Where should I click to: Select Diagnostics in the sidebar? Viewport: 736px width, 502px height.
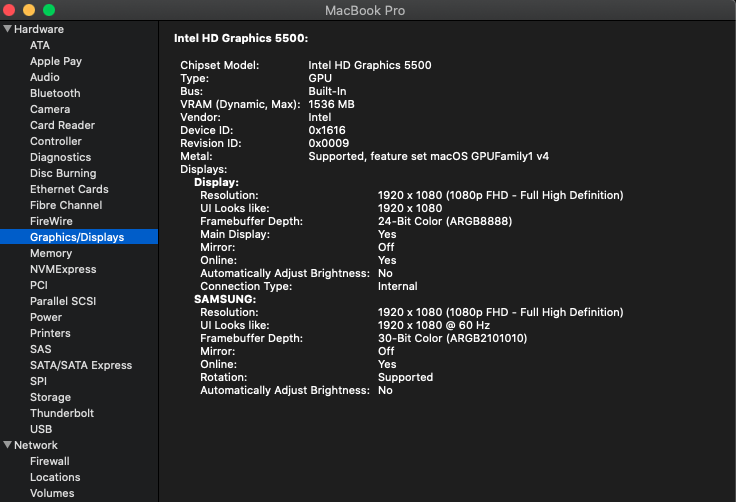pyautogui.click(x=61, y=157)
